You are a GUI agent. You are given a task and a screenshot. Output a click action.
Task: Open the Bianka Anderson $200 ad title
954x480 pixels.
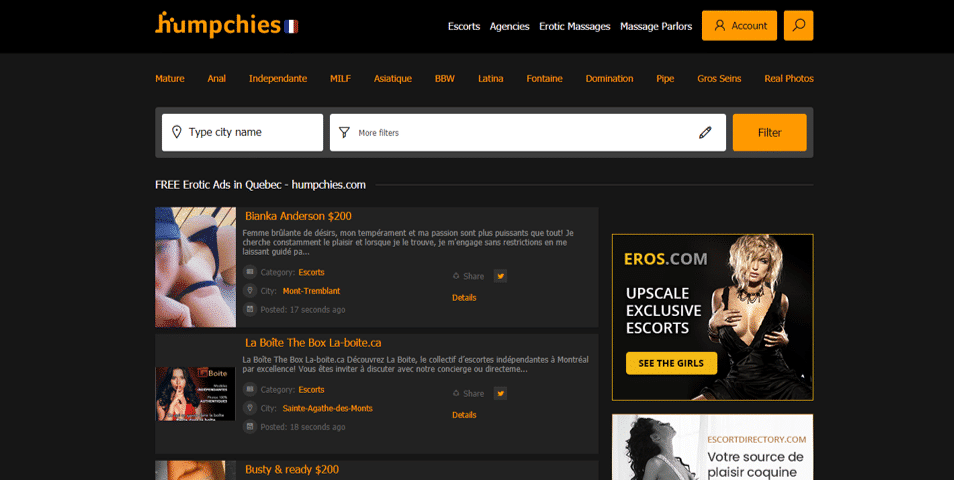coord(298,216)
